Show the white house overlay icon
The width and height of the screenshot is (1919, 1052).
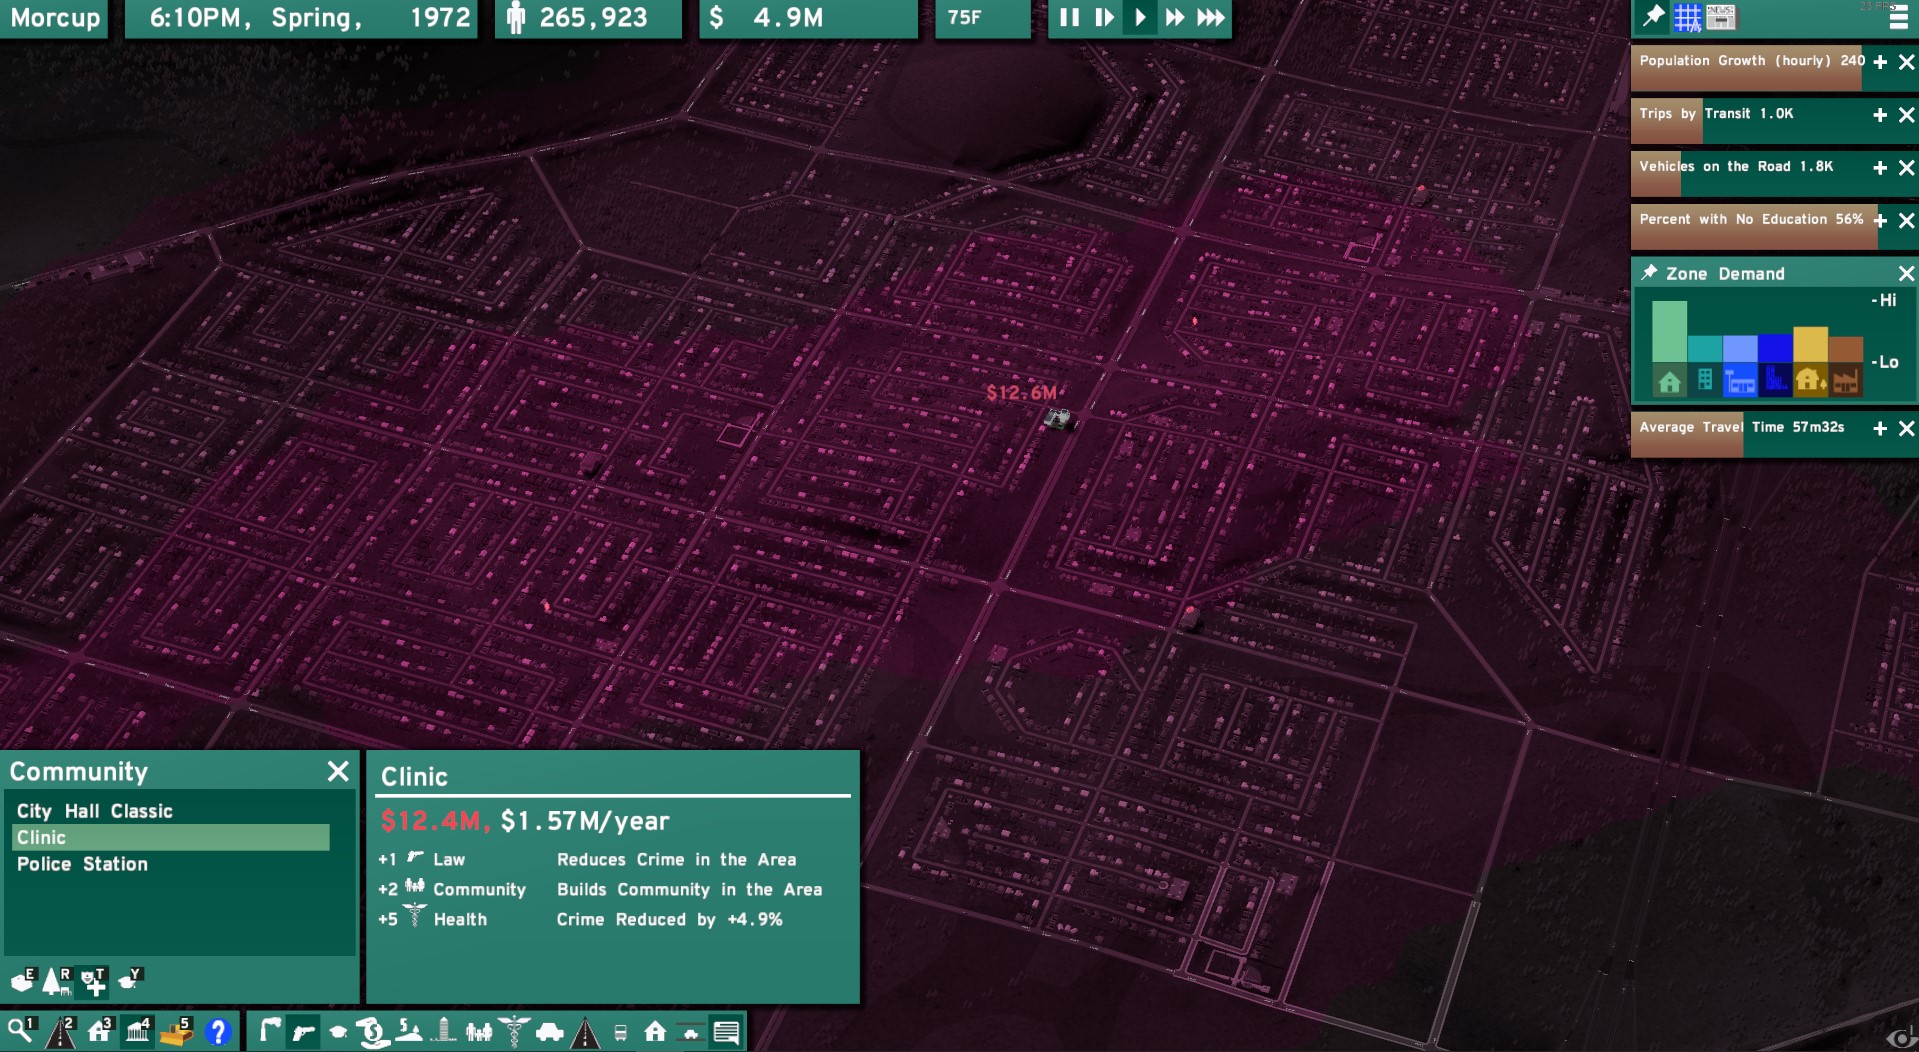(655, 1031)
